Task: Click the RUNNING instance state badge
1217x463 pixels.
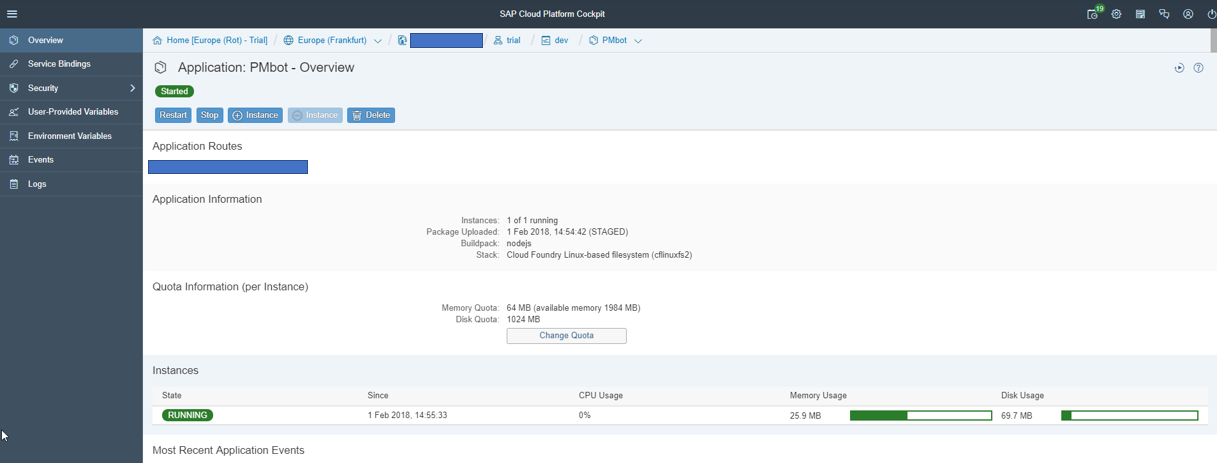Action: (x=188, y=415)
